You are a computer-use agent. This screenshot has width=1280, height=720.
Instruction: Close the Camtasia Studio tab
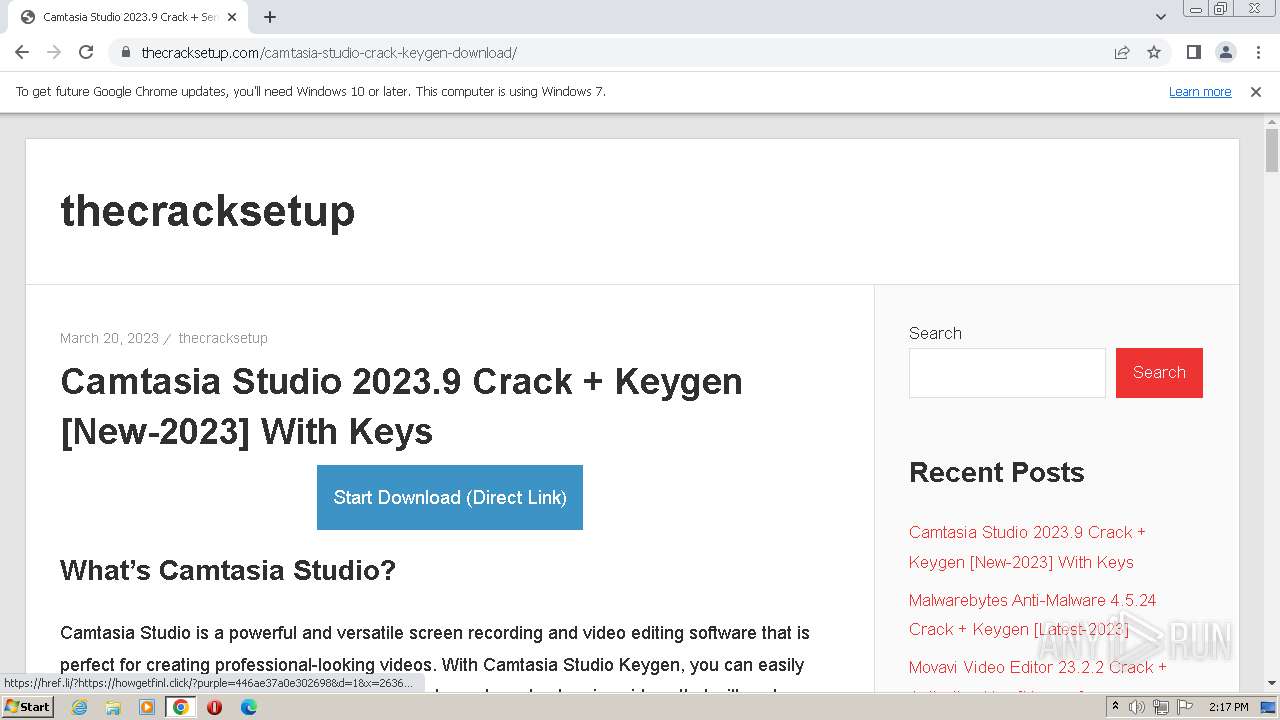232,17
